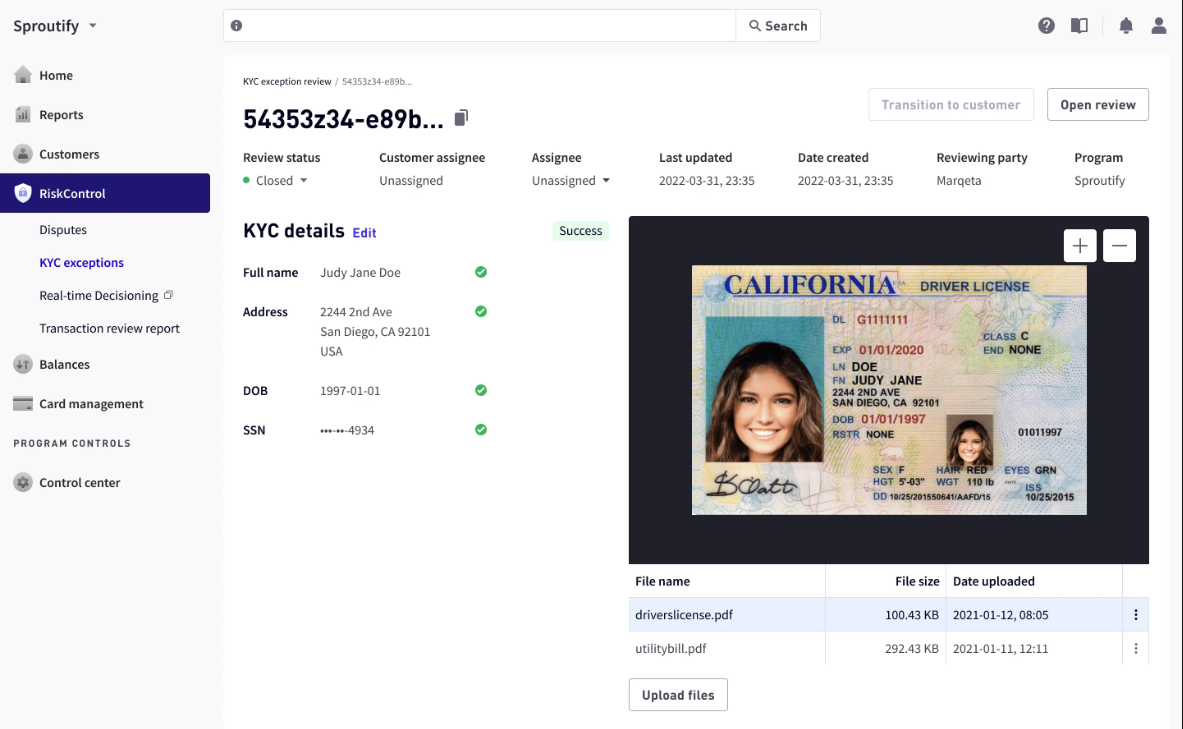The width and height of the screenshot is (1183, 729).
Task: Open Transaction review report in sidebar
Action: coord(110,329)
